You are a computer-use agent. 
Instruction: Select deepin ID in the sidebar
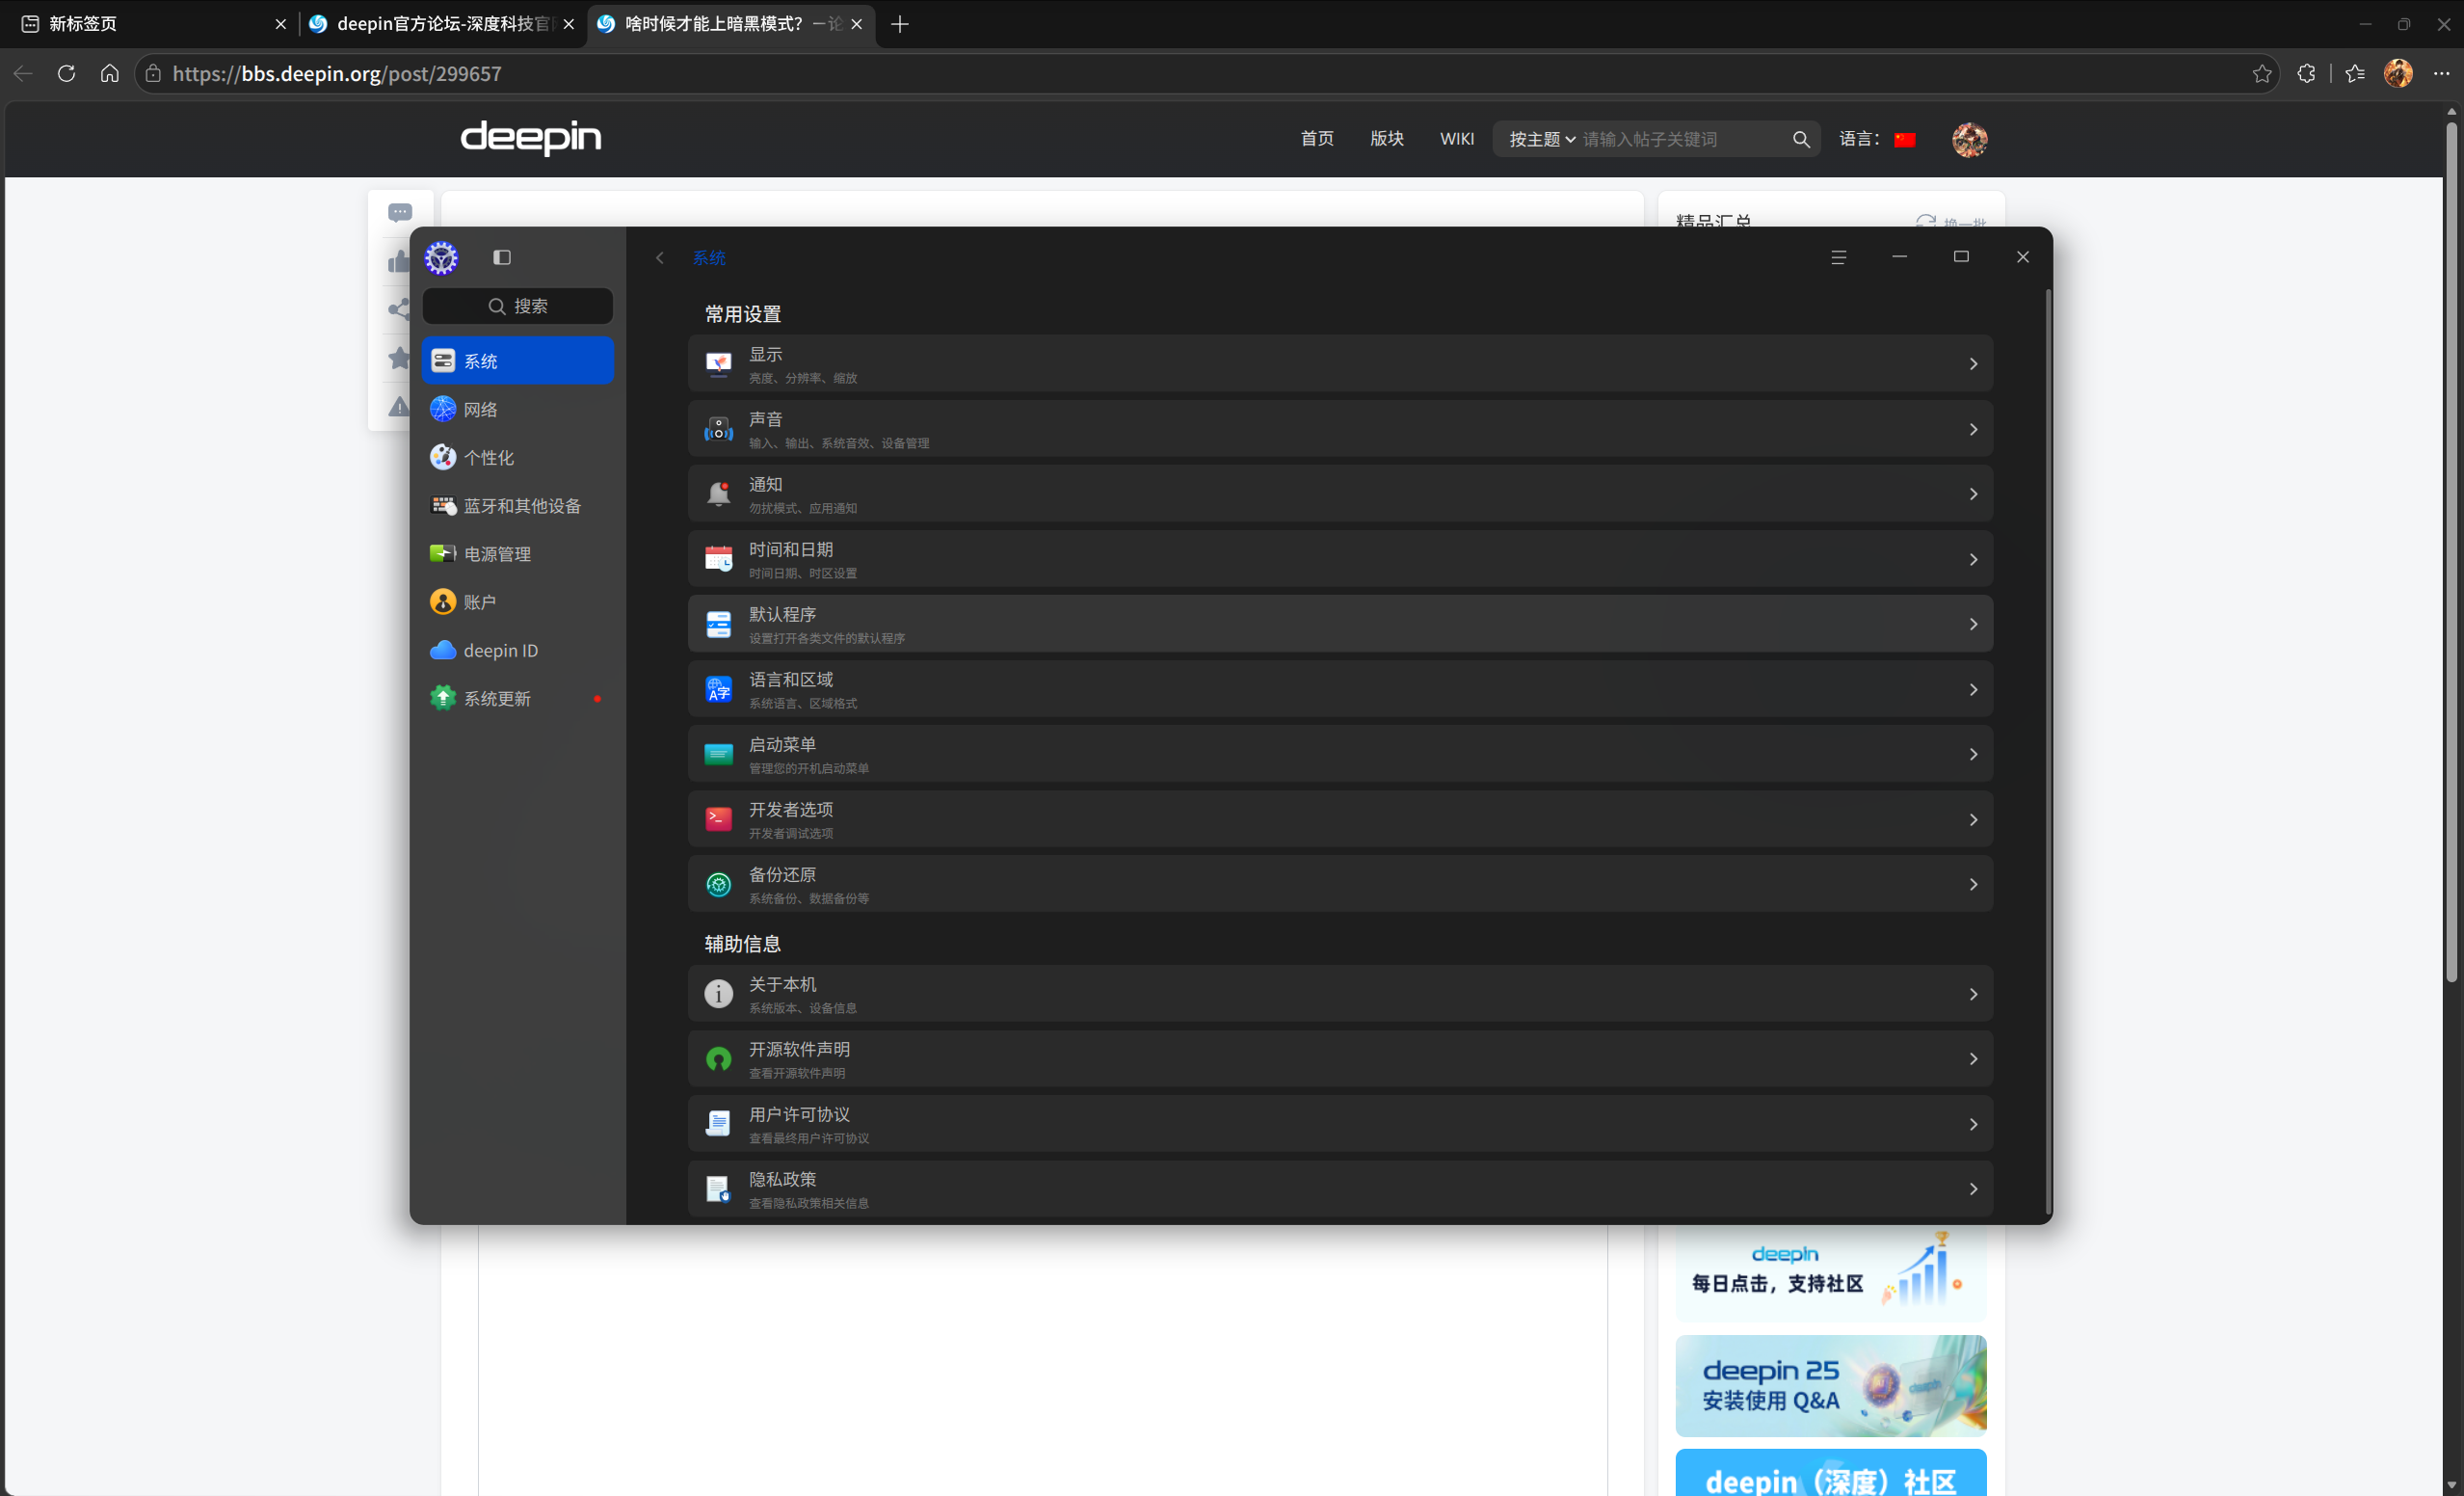coord(517,650)
